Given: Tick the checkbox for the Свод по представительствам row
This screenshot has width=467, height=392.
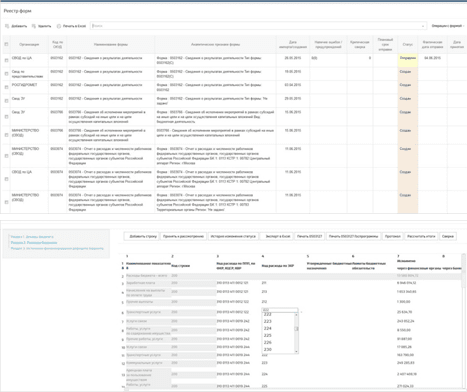Looking at the screenshot, I should coord(6,74).
